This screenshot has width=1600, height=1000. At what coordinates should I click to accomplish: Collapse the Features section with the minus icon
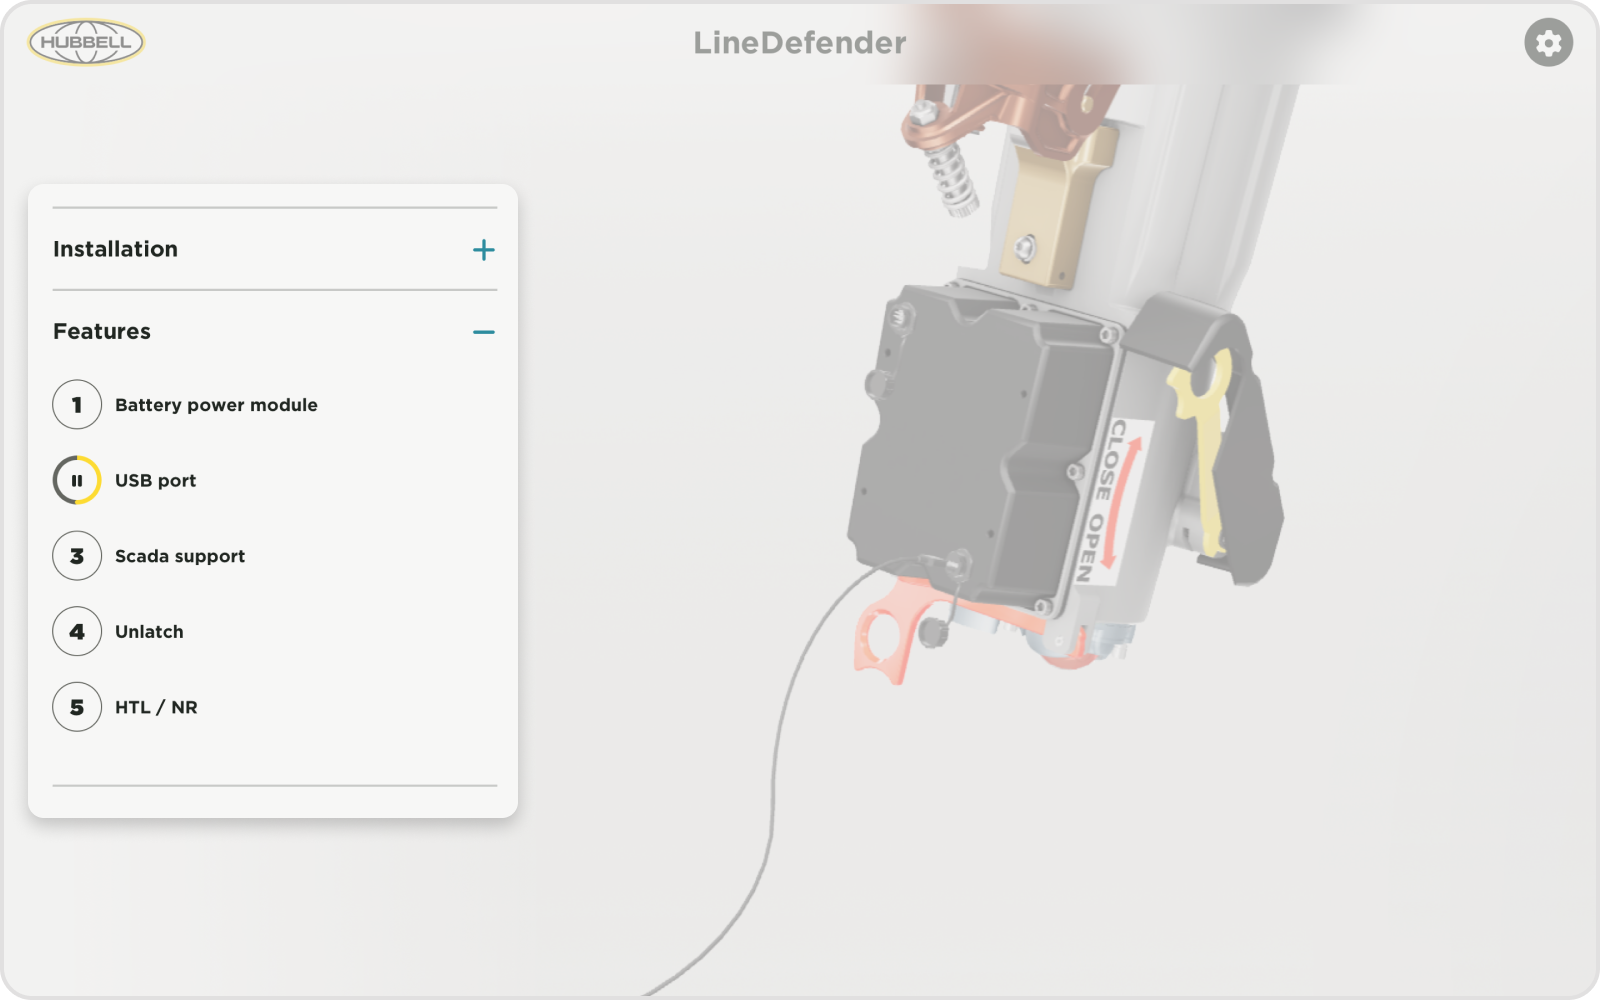[x=484, y=332]
